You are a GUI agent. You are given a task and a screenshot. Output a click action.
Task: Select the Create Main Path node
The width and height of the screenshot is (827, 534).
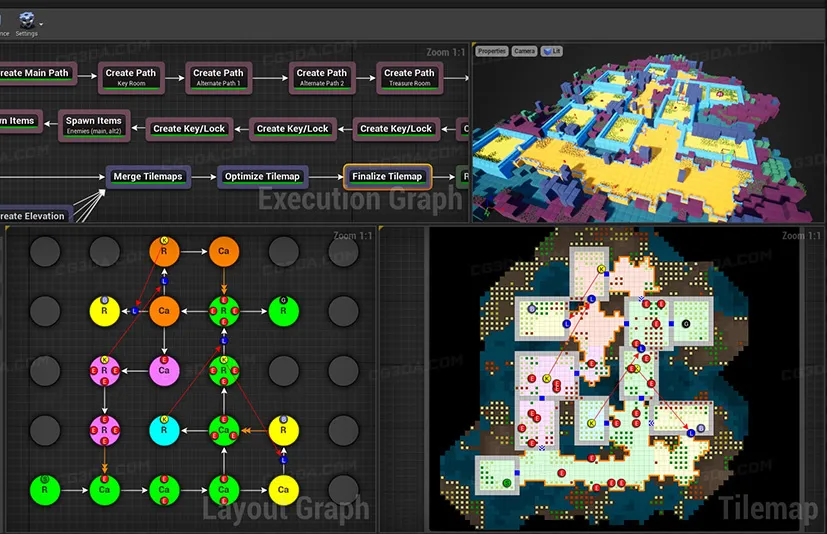click(37, 74)
